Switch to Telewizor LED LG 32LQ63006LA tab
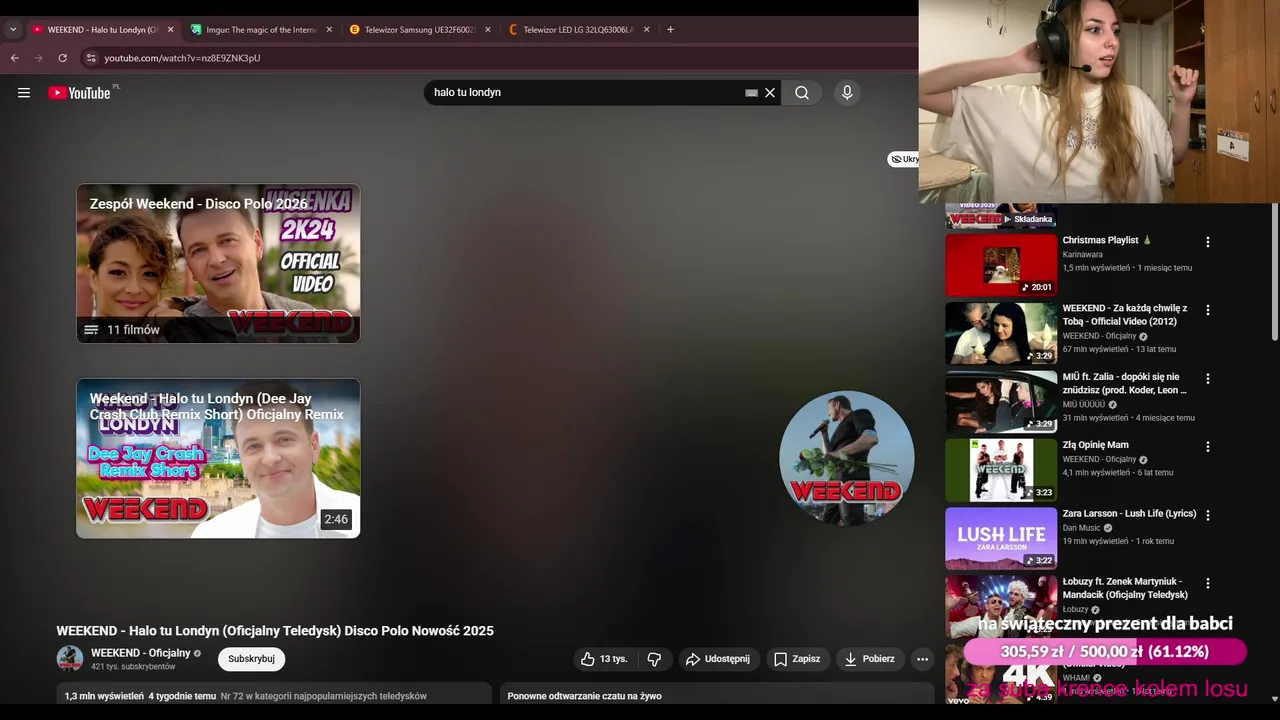This screenshot has width=1280, height=720. 578,30
